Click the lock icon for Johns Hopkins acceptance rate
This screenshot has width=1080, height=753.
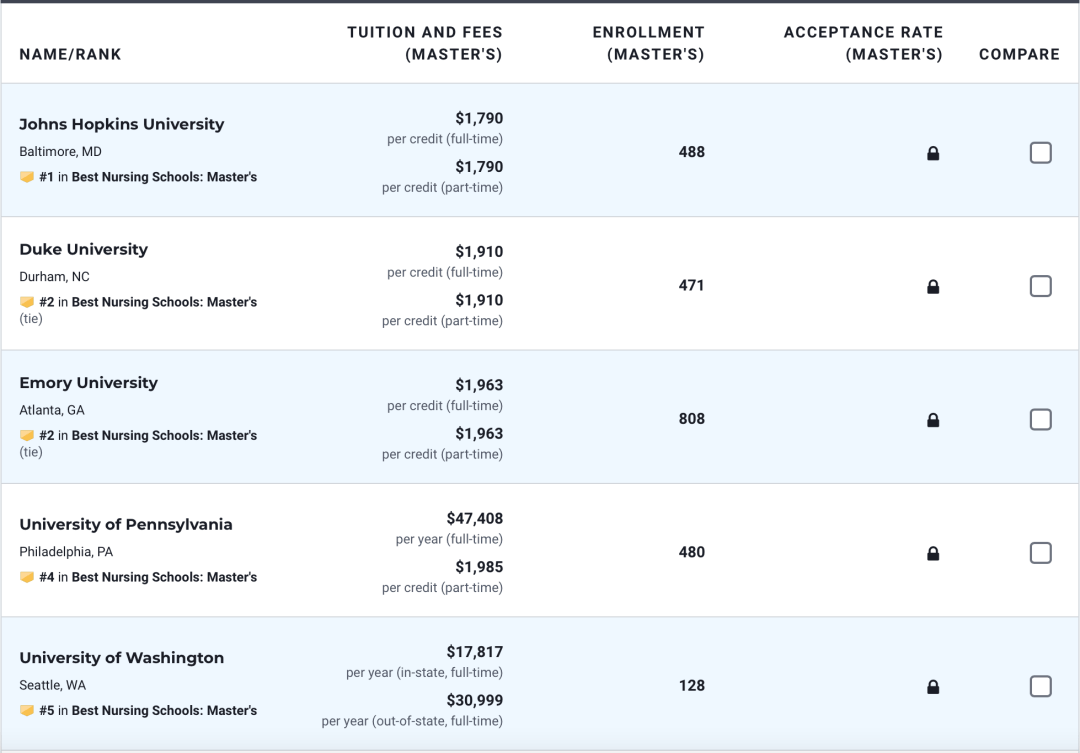point(933,153)
